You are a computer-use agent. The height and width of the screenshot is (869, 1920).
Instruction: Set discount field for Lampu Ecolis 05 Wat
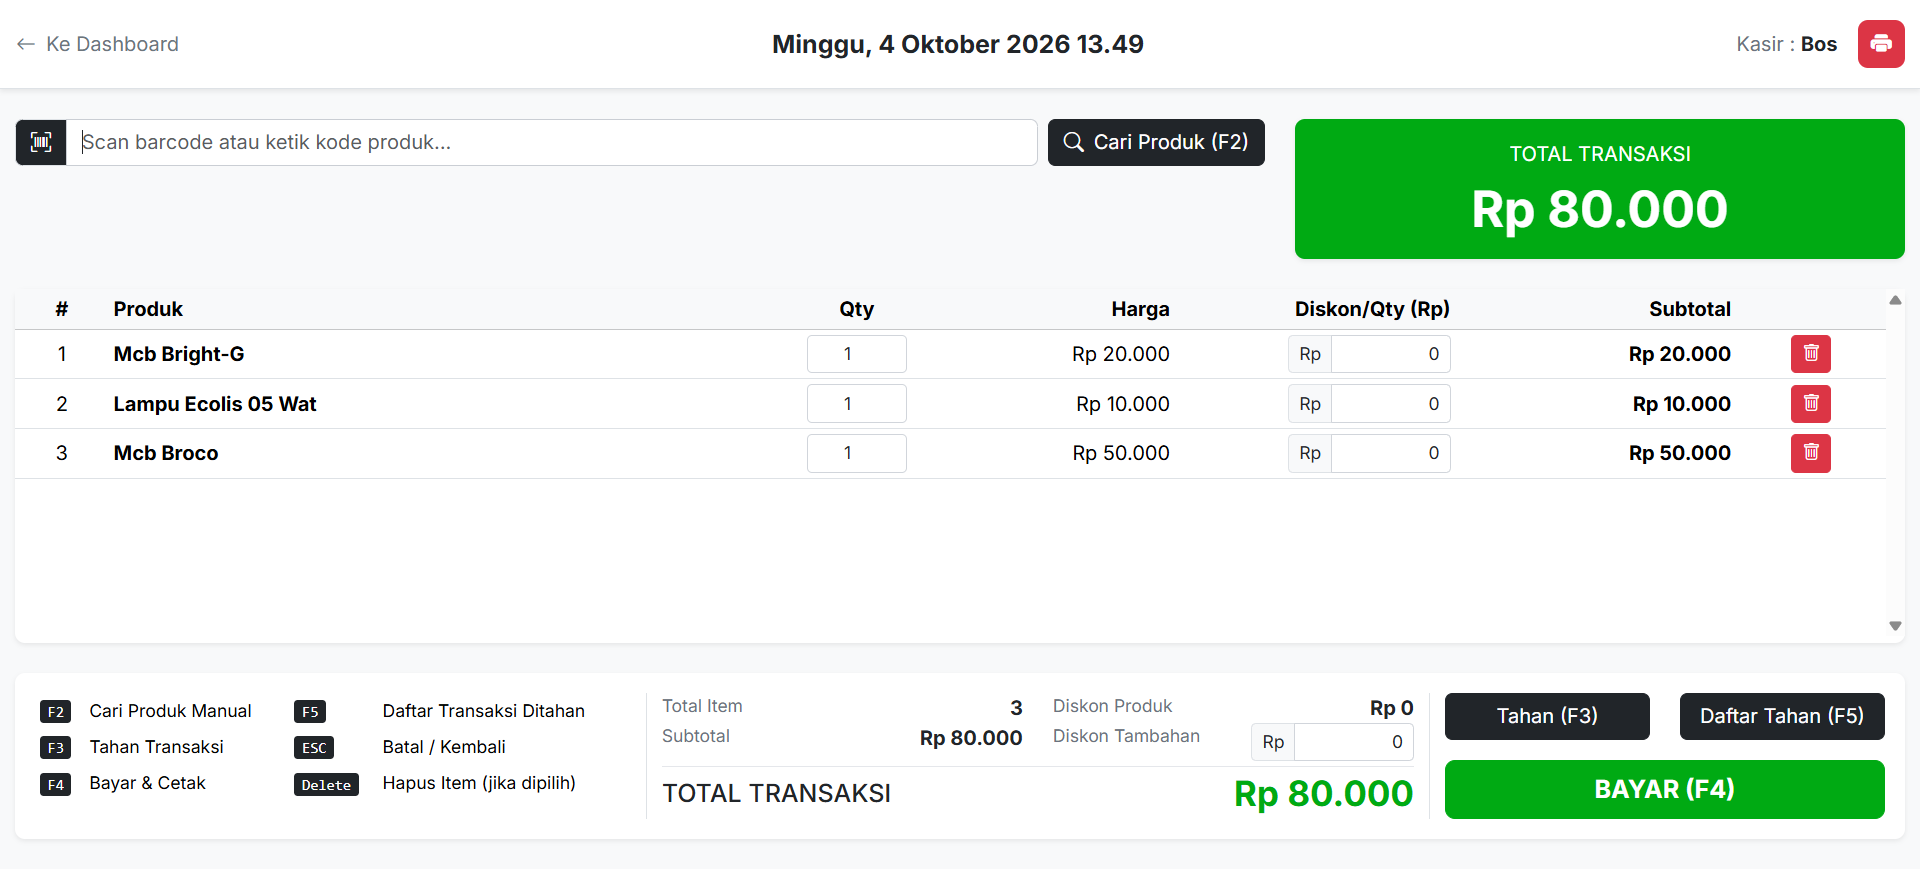coord(1390,404)
